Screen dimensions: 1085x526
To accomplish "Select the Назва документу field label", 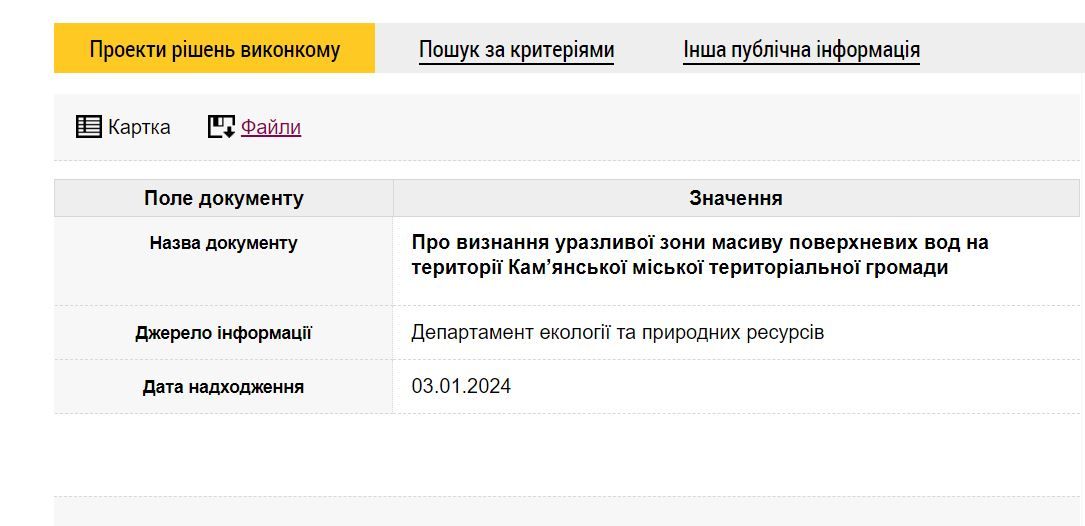I will click(223, 243).
